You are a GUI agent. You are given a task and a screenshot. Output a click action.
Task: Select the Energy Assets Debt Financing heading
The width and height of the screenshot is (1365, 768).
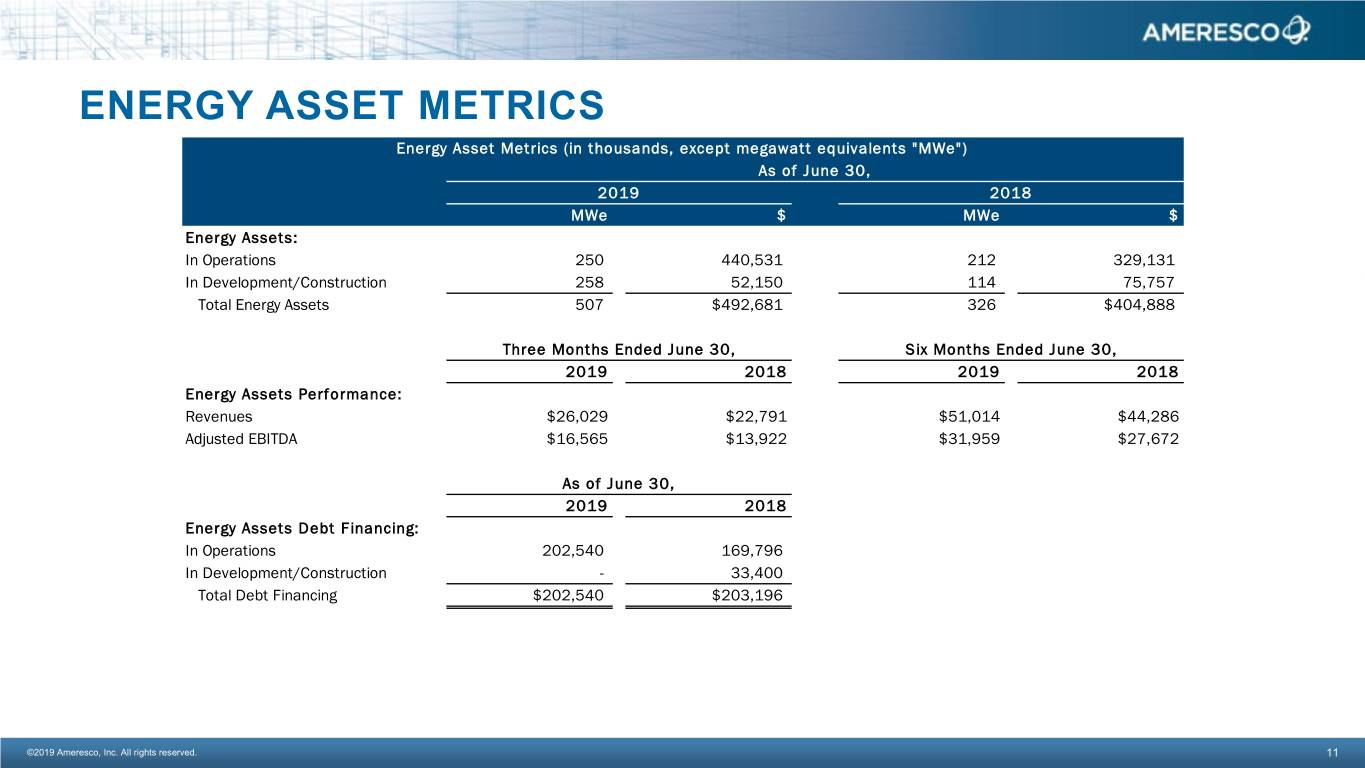[x=302, y=528]
